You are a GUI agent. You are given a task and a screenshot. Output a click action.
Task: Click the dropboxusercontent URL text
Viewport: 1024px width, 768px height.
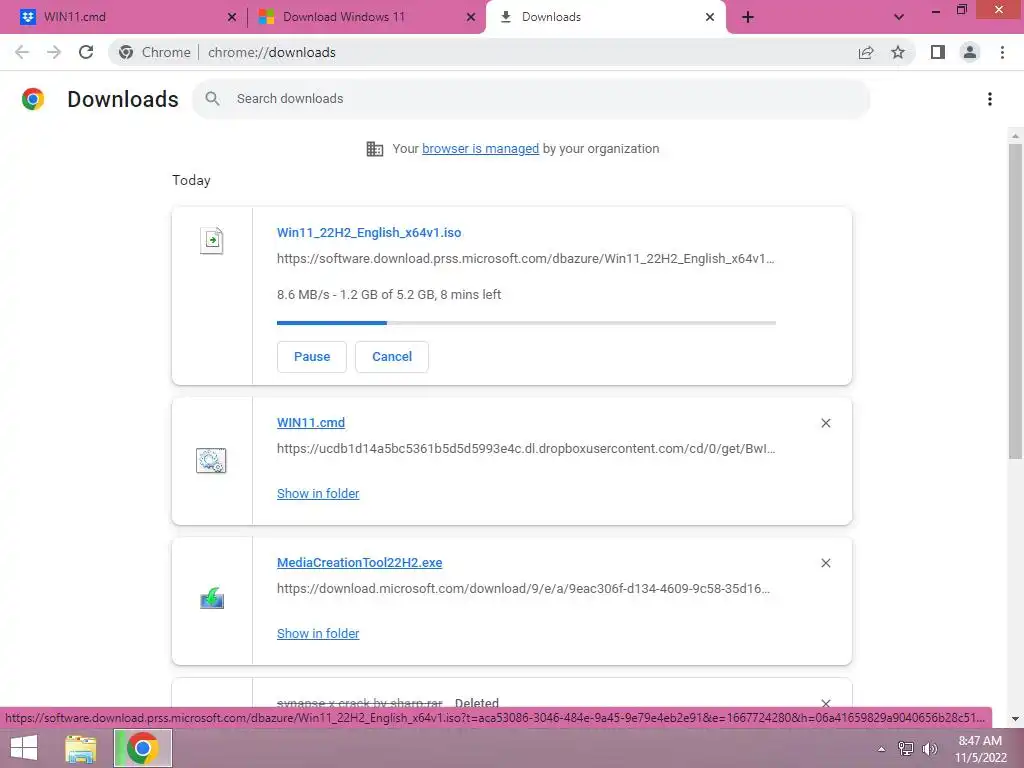[x=526, y=449]
